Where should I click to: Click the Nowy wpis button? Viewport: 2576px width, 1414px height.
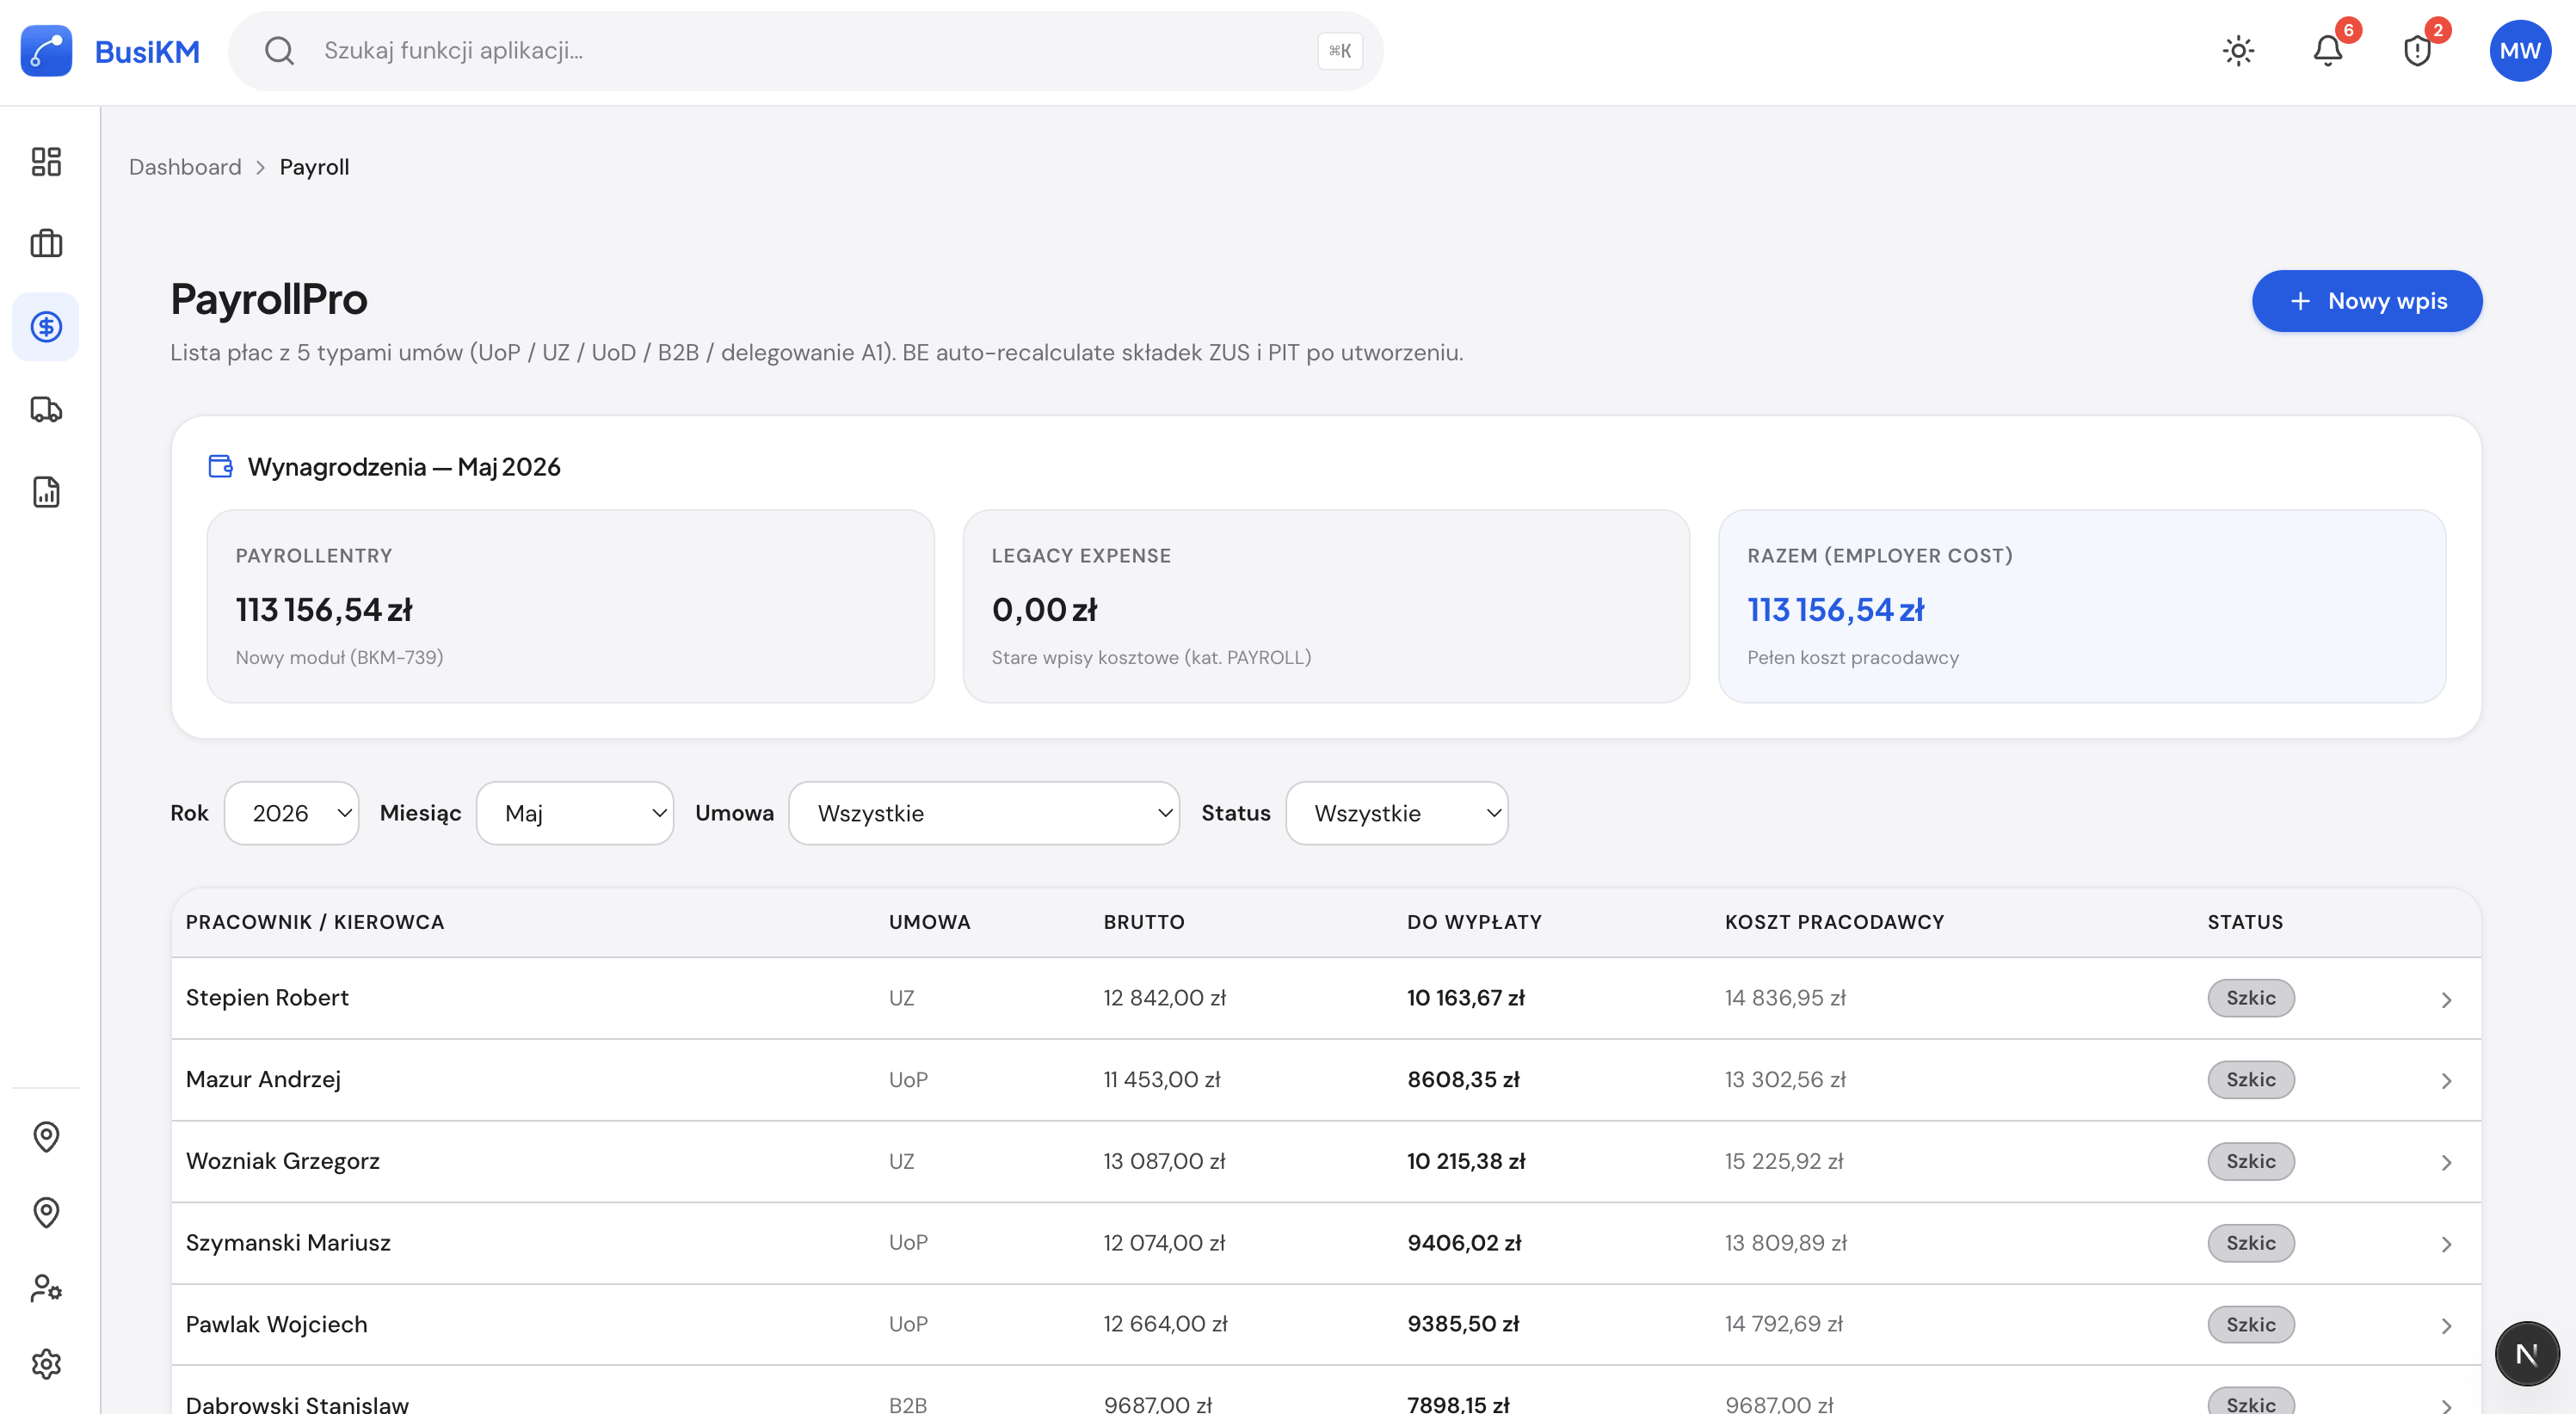click(x=2366, y=301)
